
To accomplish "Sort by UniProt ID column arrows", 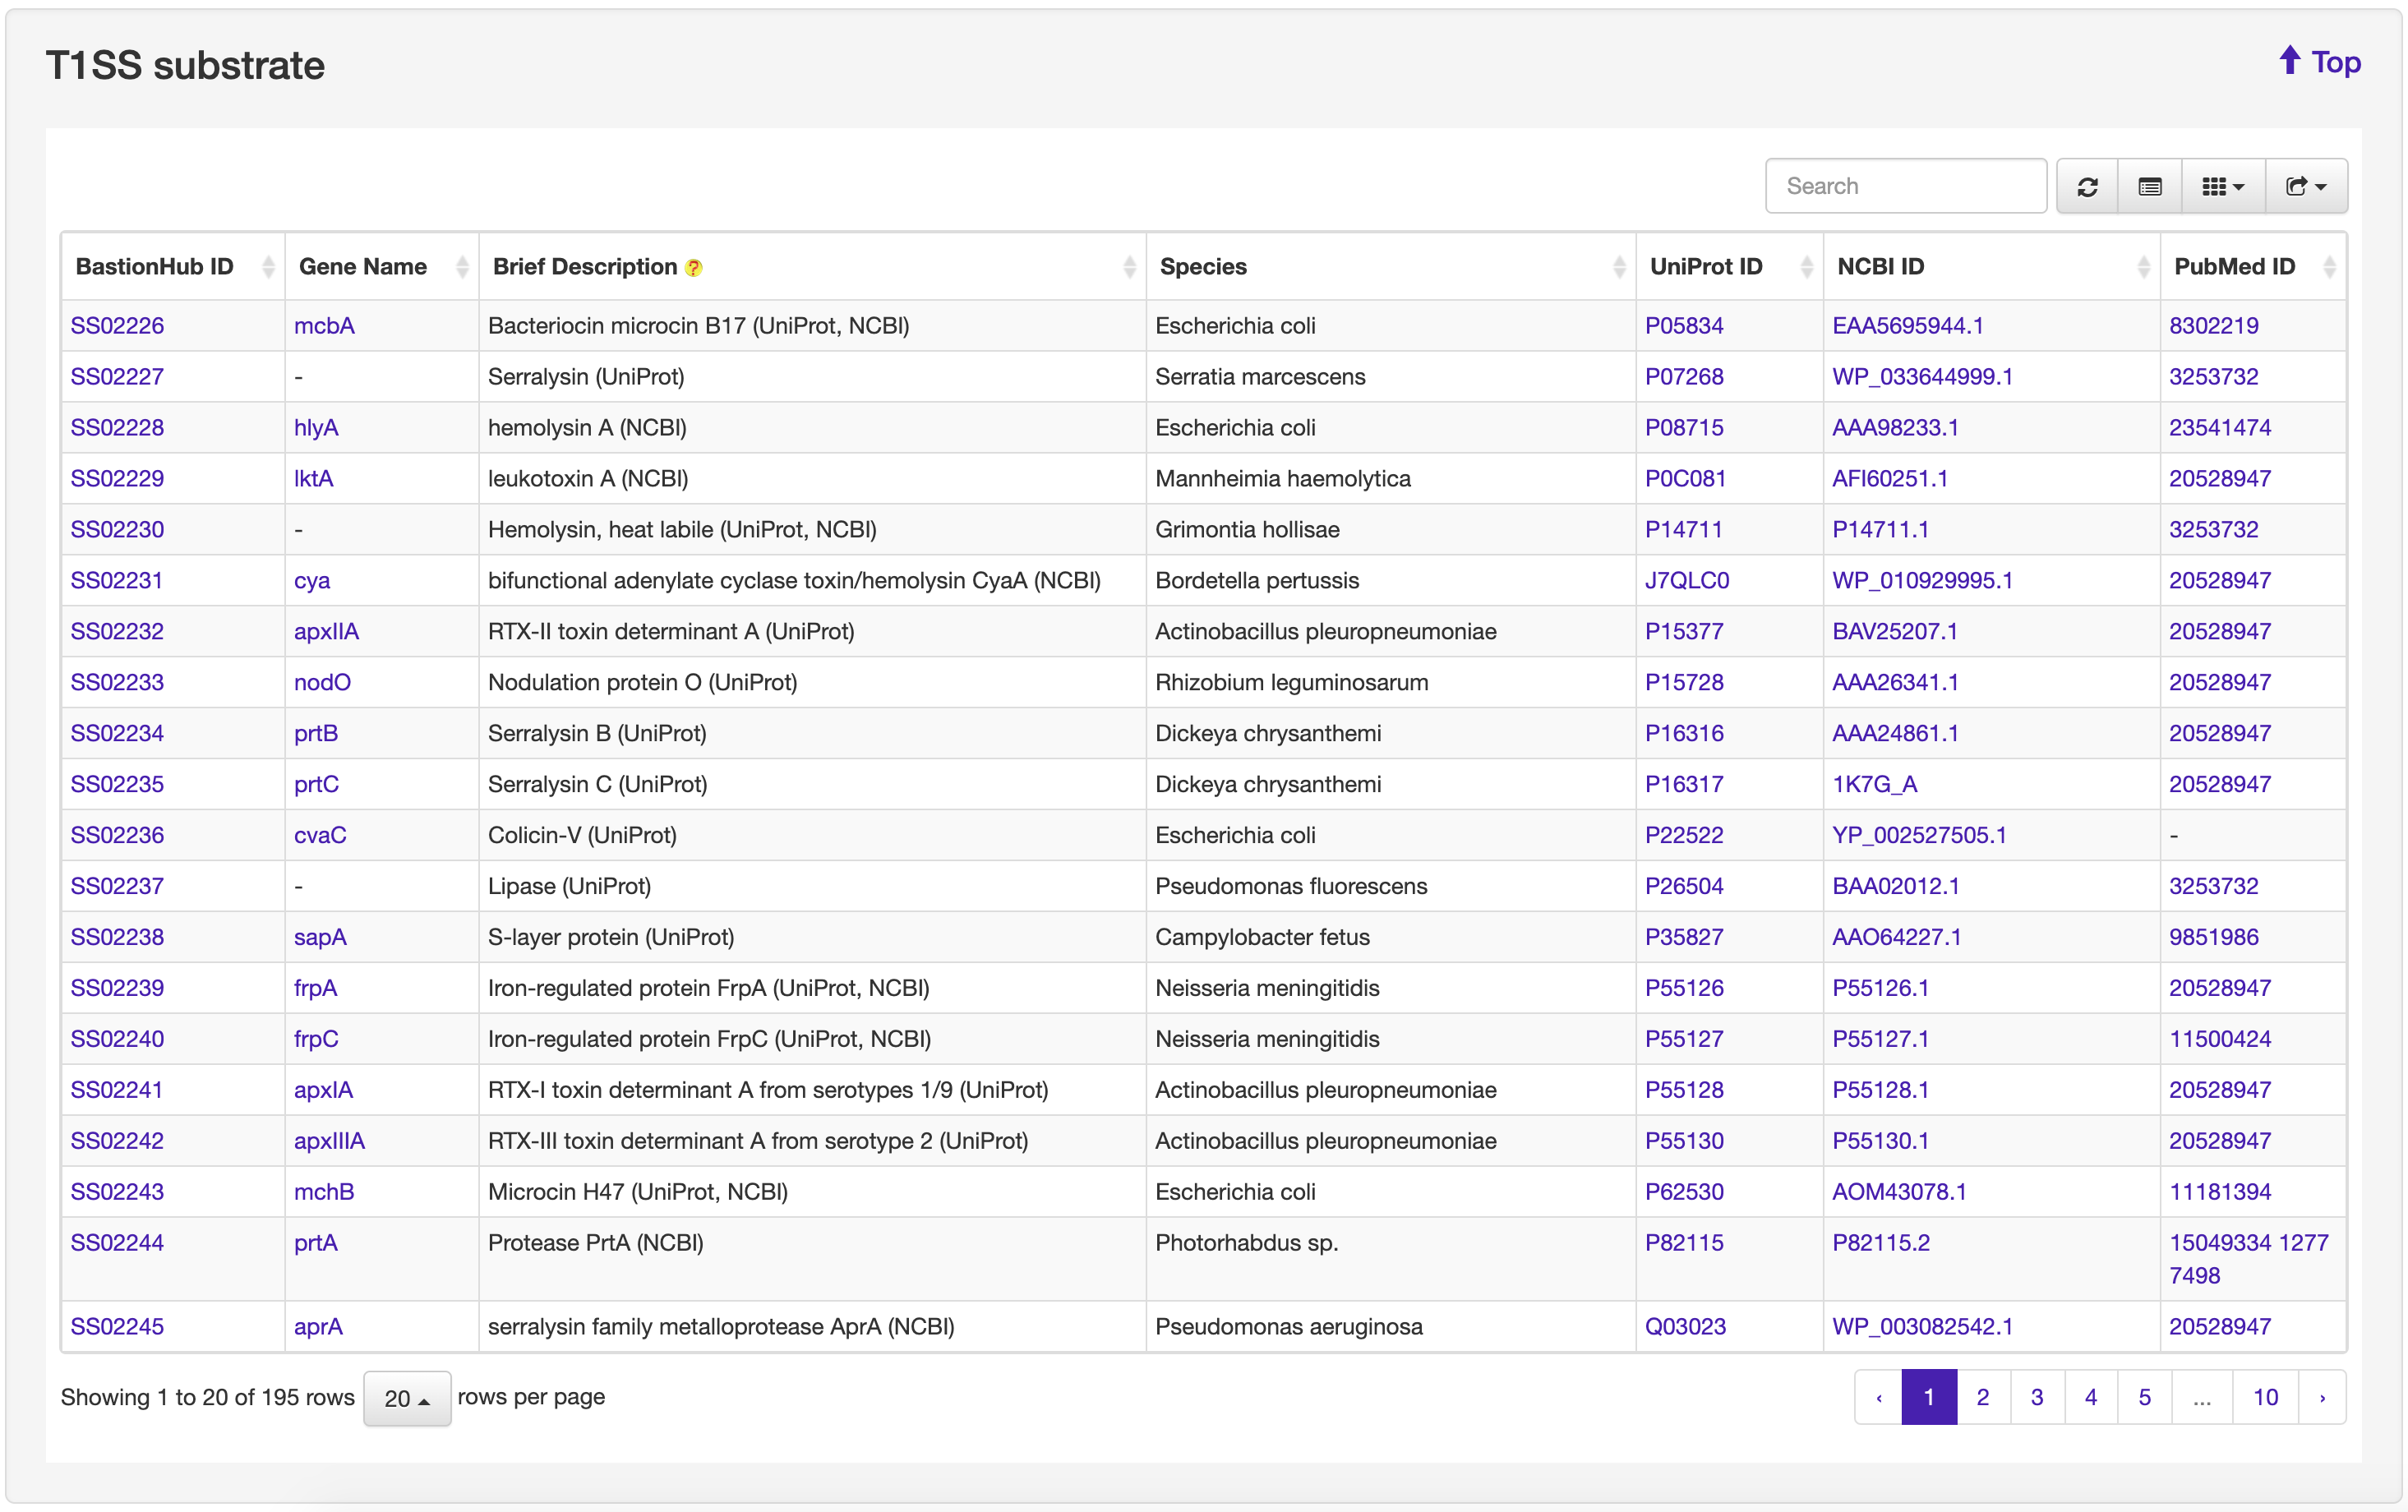I will (1806, 267).
